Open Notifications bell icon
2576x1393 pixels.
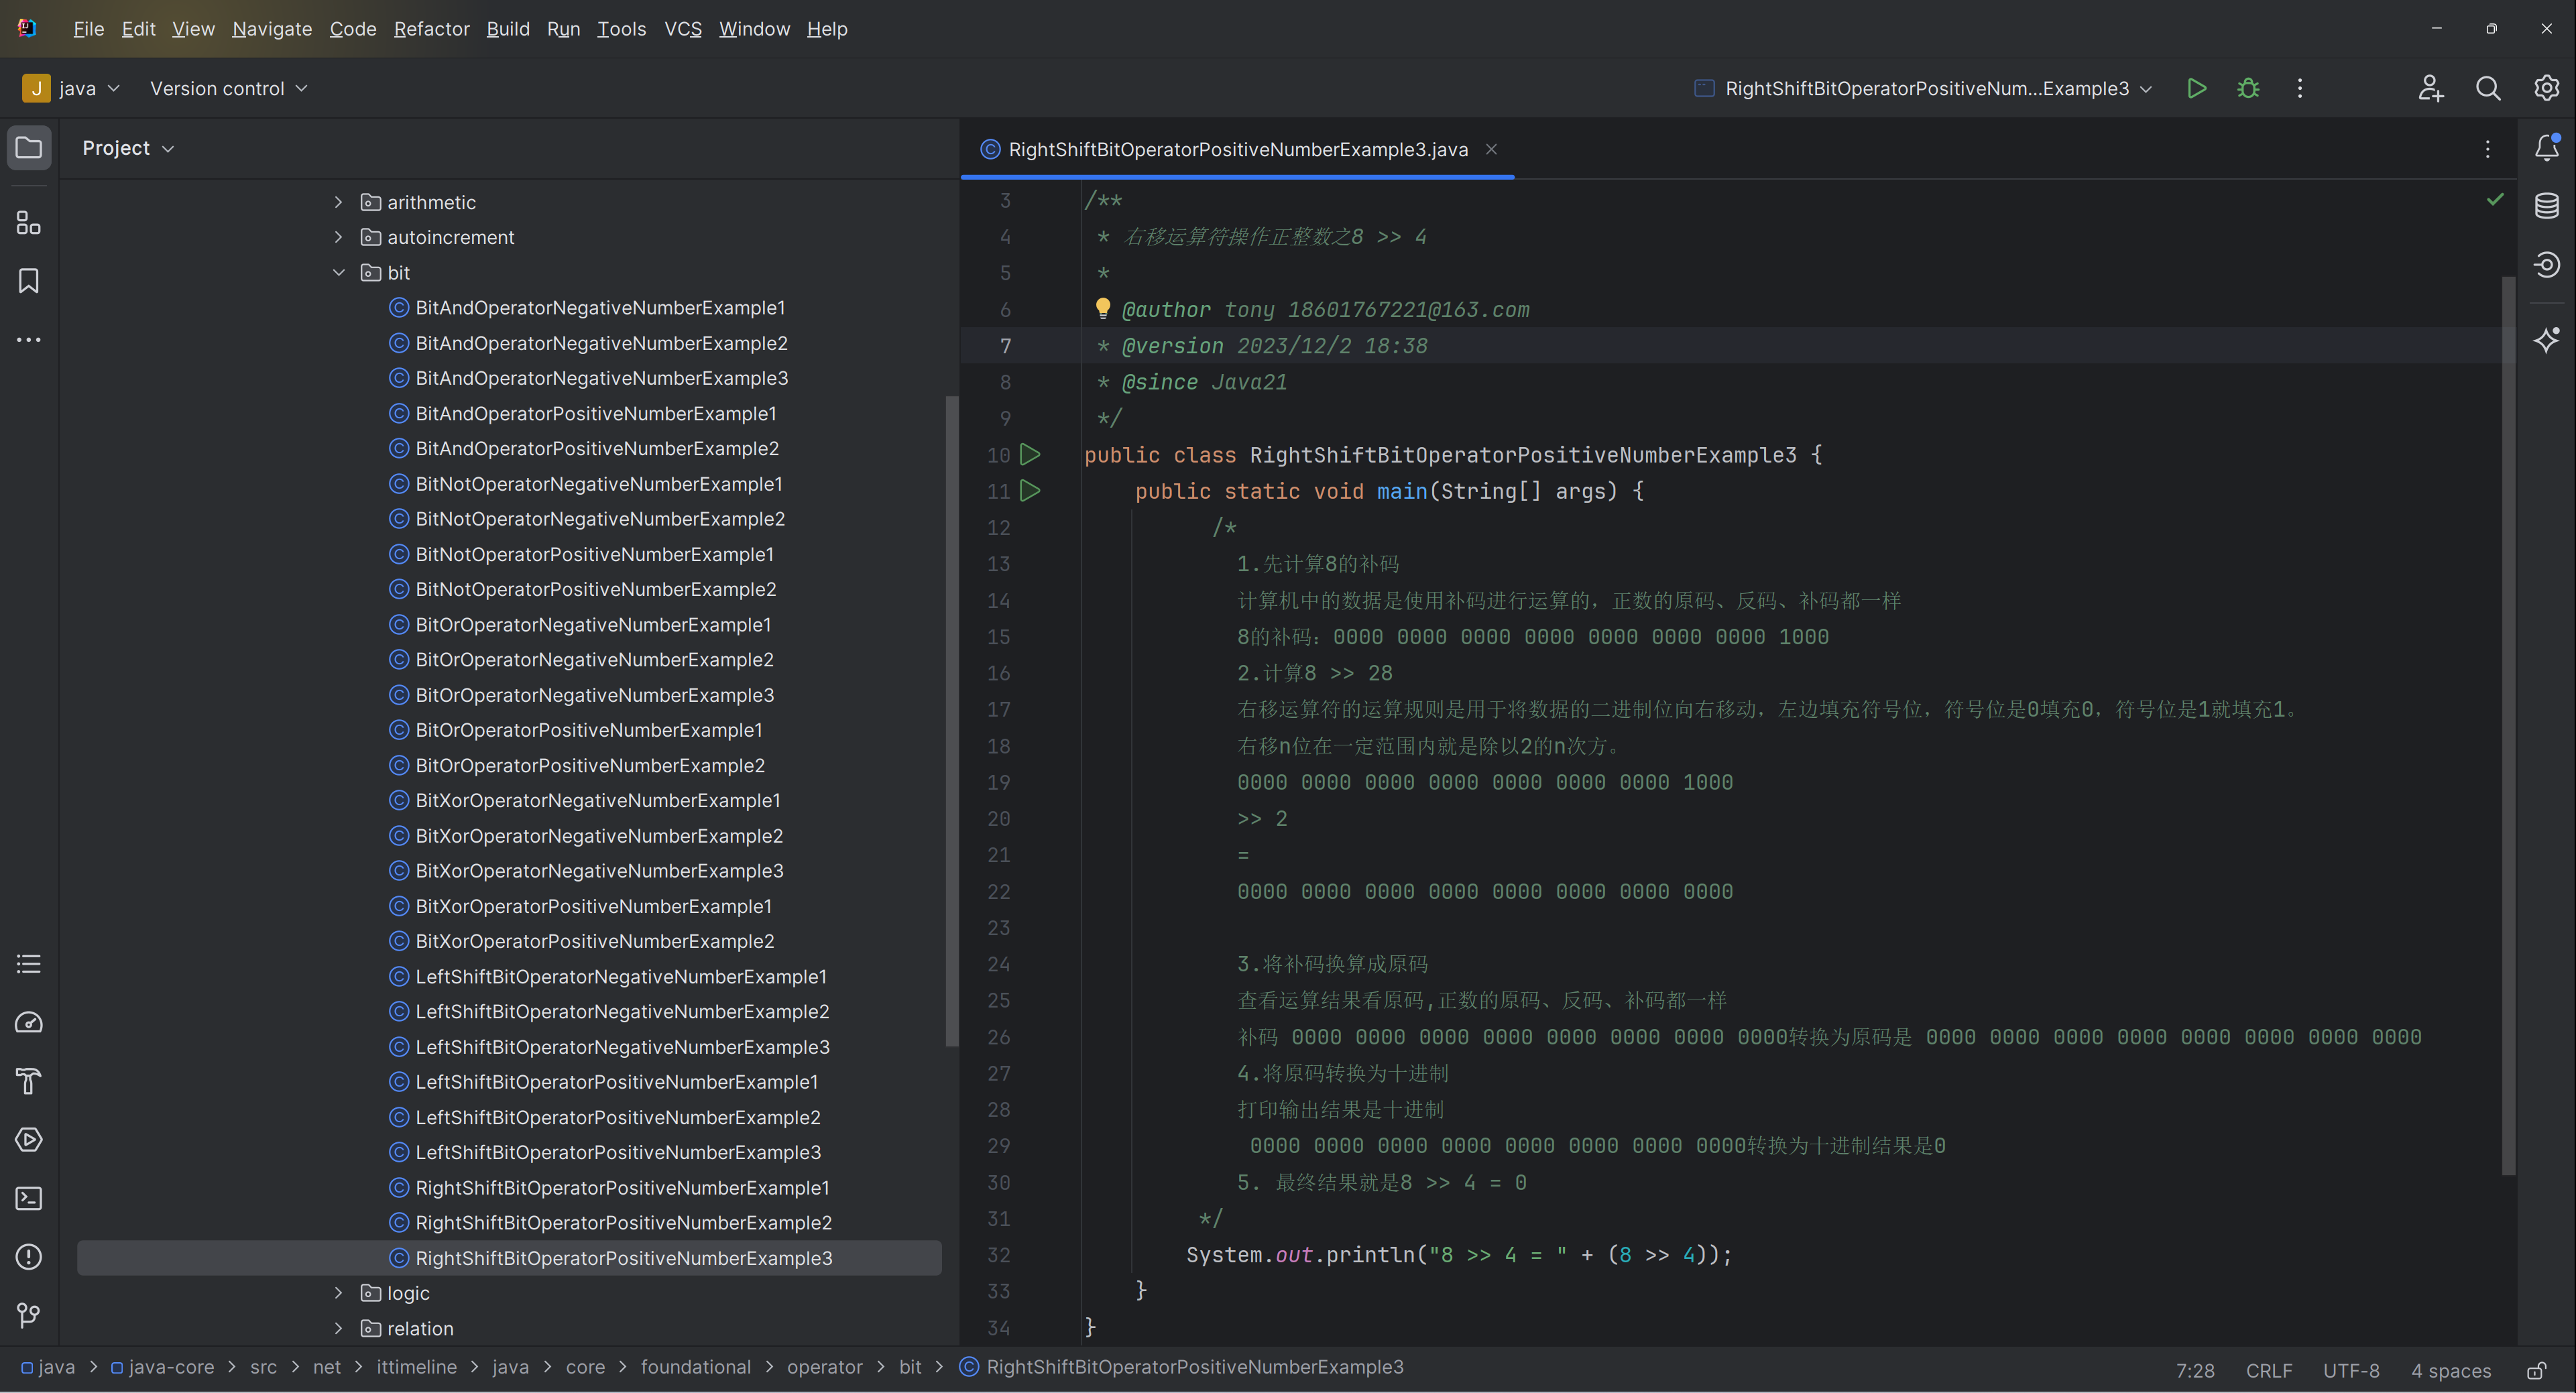[x=2547, y=147]
